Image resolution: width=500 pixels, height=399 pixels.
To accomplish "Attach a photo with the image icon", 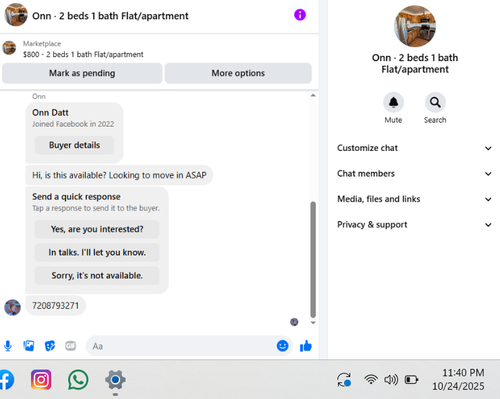I will pyautogui.click(x=29, y=346).
